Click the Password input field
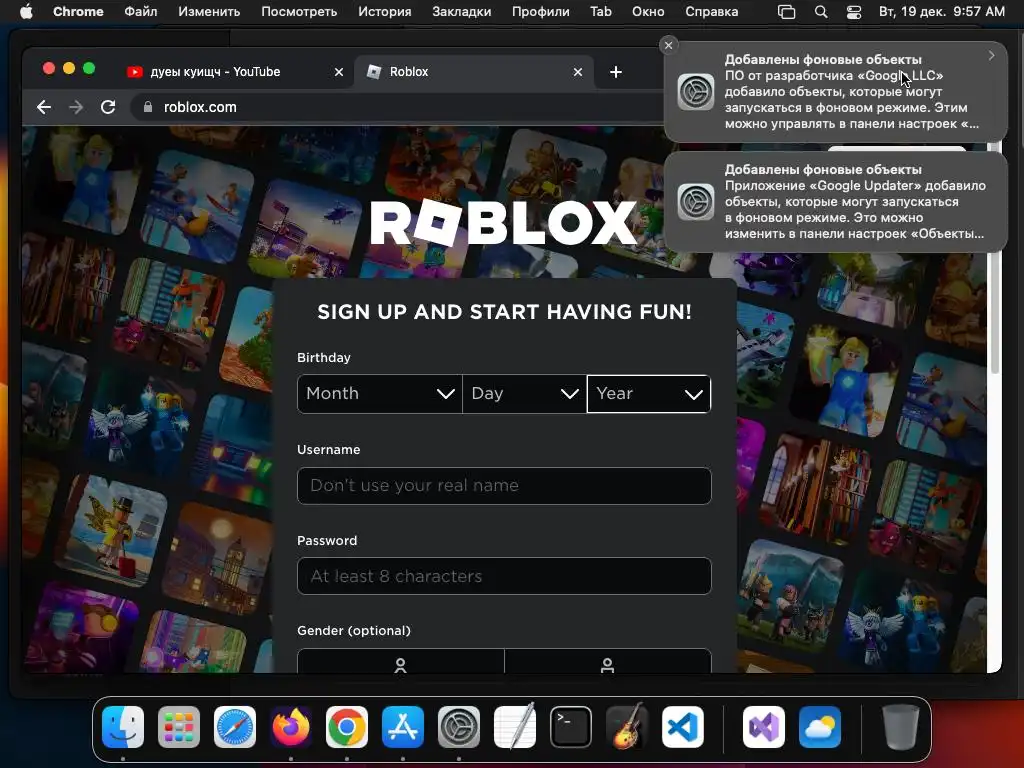Image resolution: width=1024 pixels, height=768 pixels. pyautogui.click(x=504, y=576)
